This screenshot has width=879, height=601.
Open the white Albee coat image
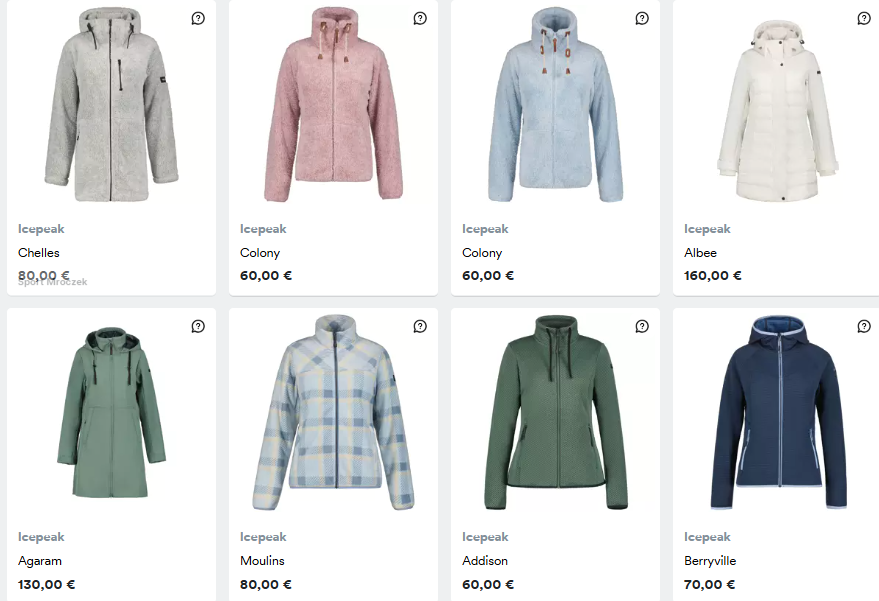(777, 105)
